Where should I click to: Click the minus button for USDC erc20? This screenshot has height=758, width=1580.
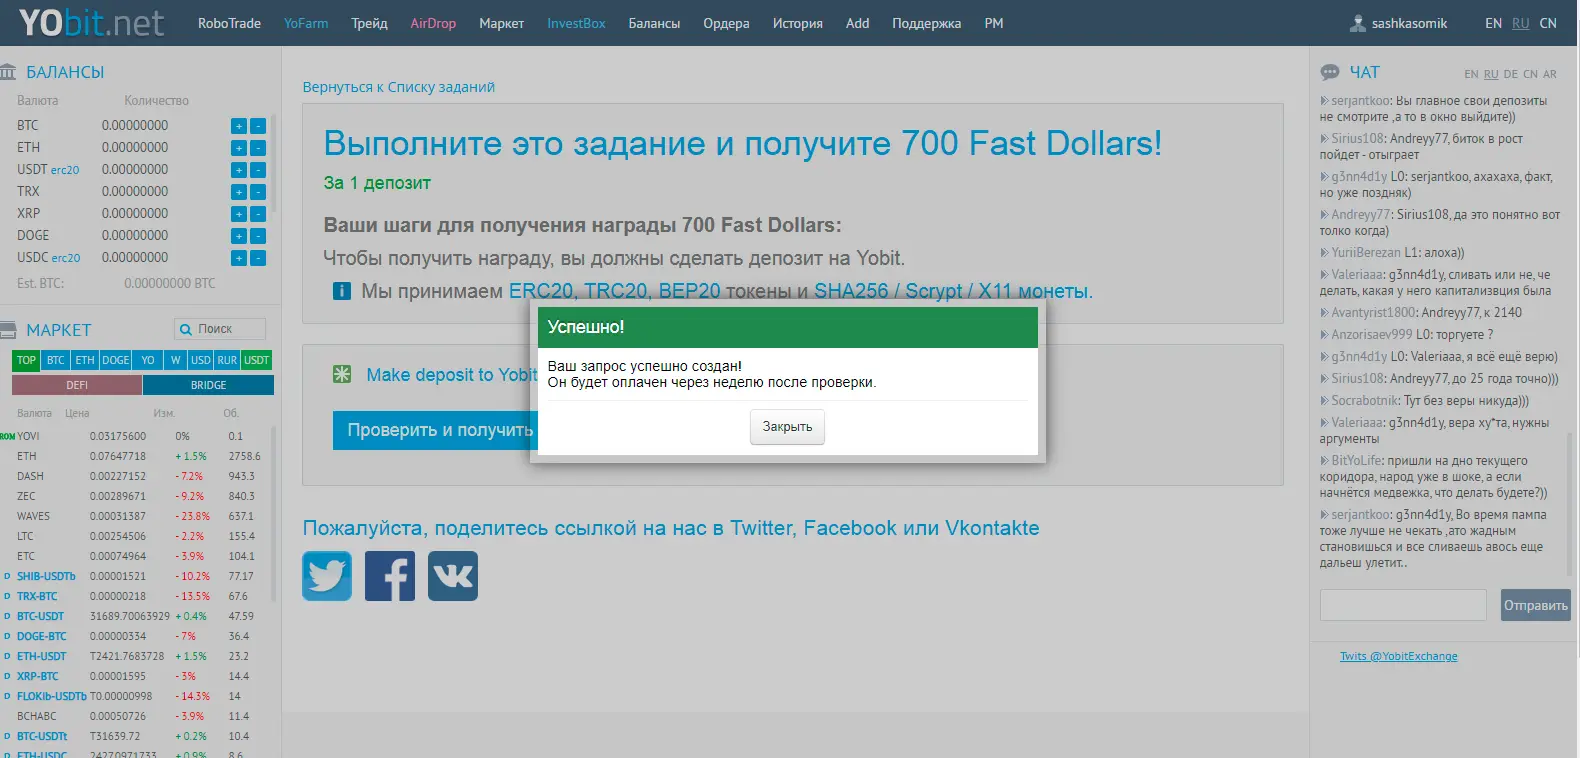258,258
